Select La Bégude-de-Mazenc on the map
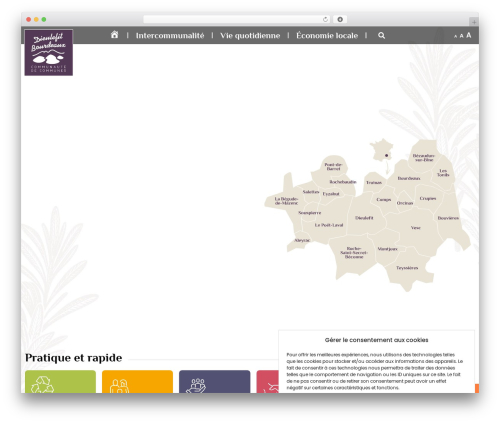This screenshot has width=500, height=423. [286, 201]
